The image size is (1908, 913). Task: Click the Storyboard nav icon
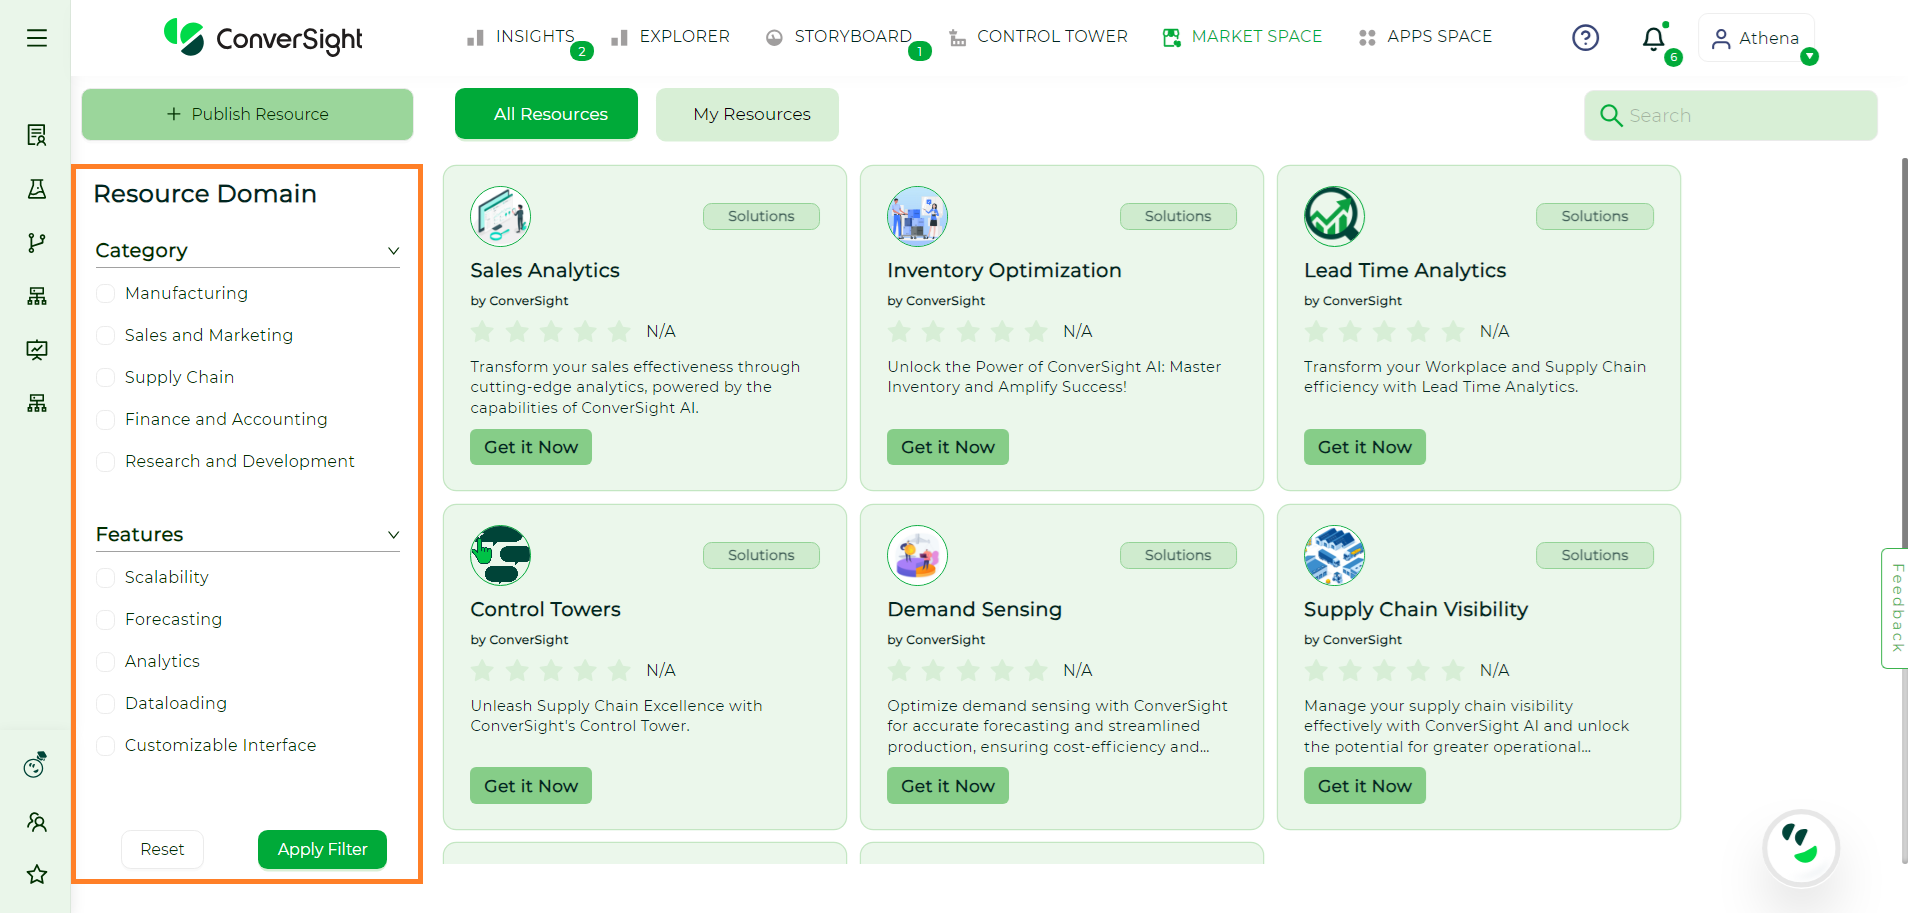774,38
